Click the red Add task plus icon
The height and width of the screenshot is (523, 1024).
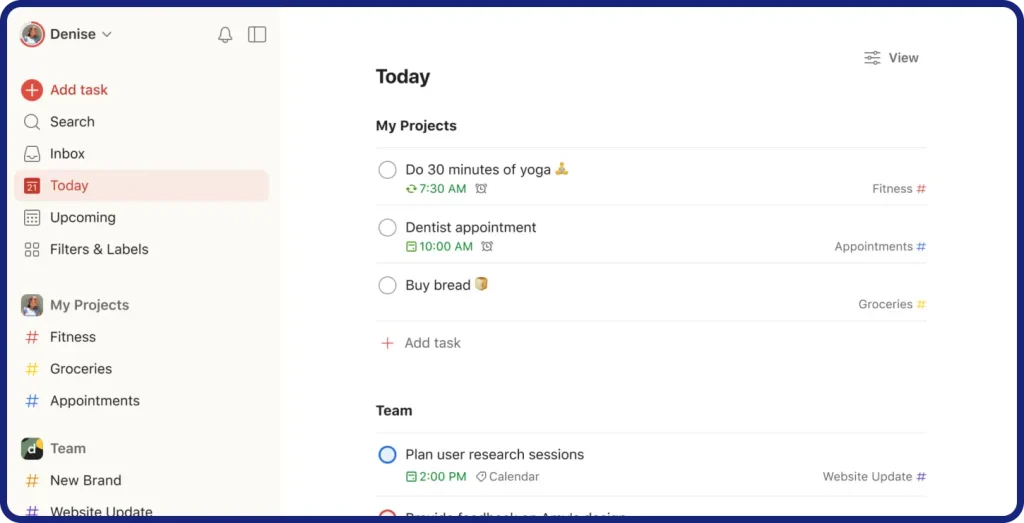(x=32, y=90)
